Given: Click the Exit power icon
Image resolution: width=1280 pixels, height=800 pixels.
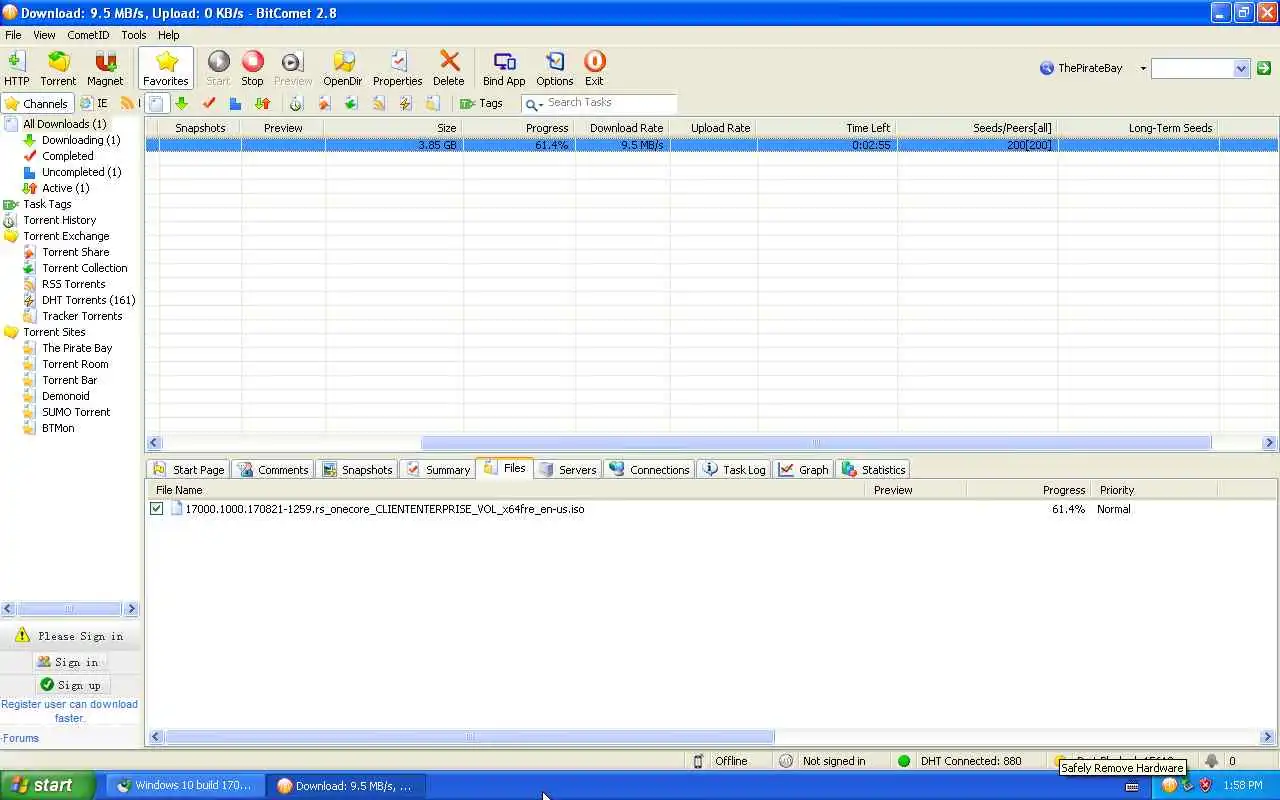Looking at the screenshot, I should [x=594, y=69].
